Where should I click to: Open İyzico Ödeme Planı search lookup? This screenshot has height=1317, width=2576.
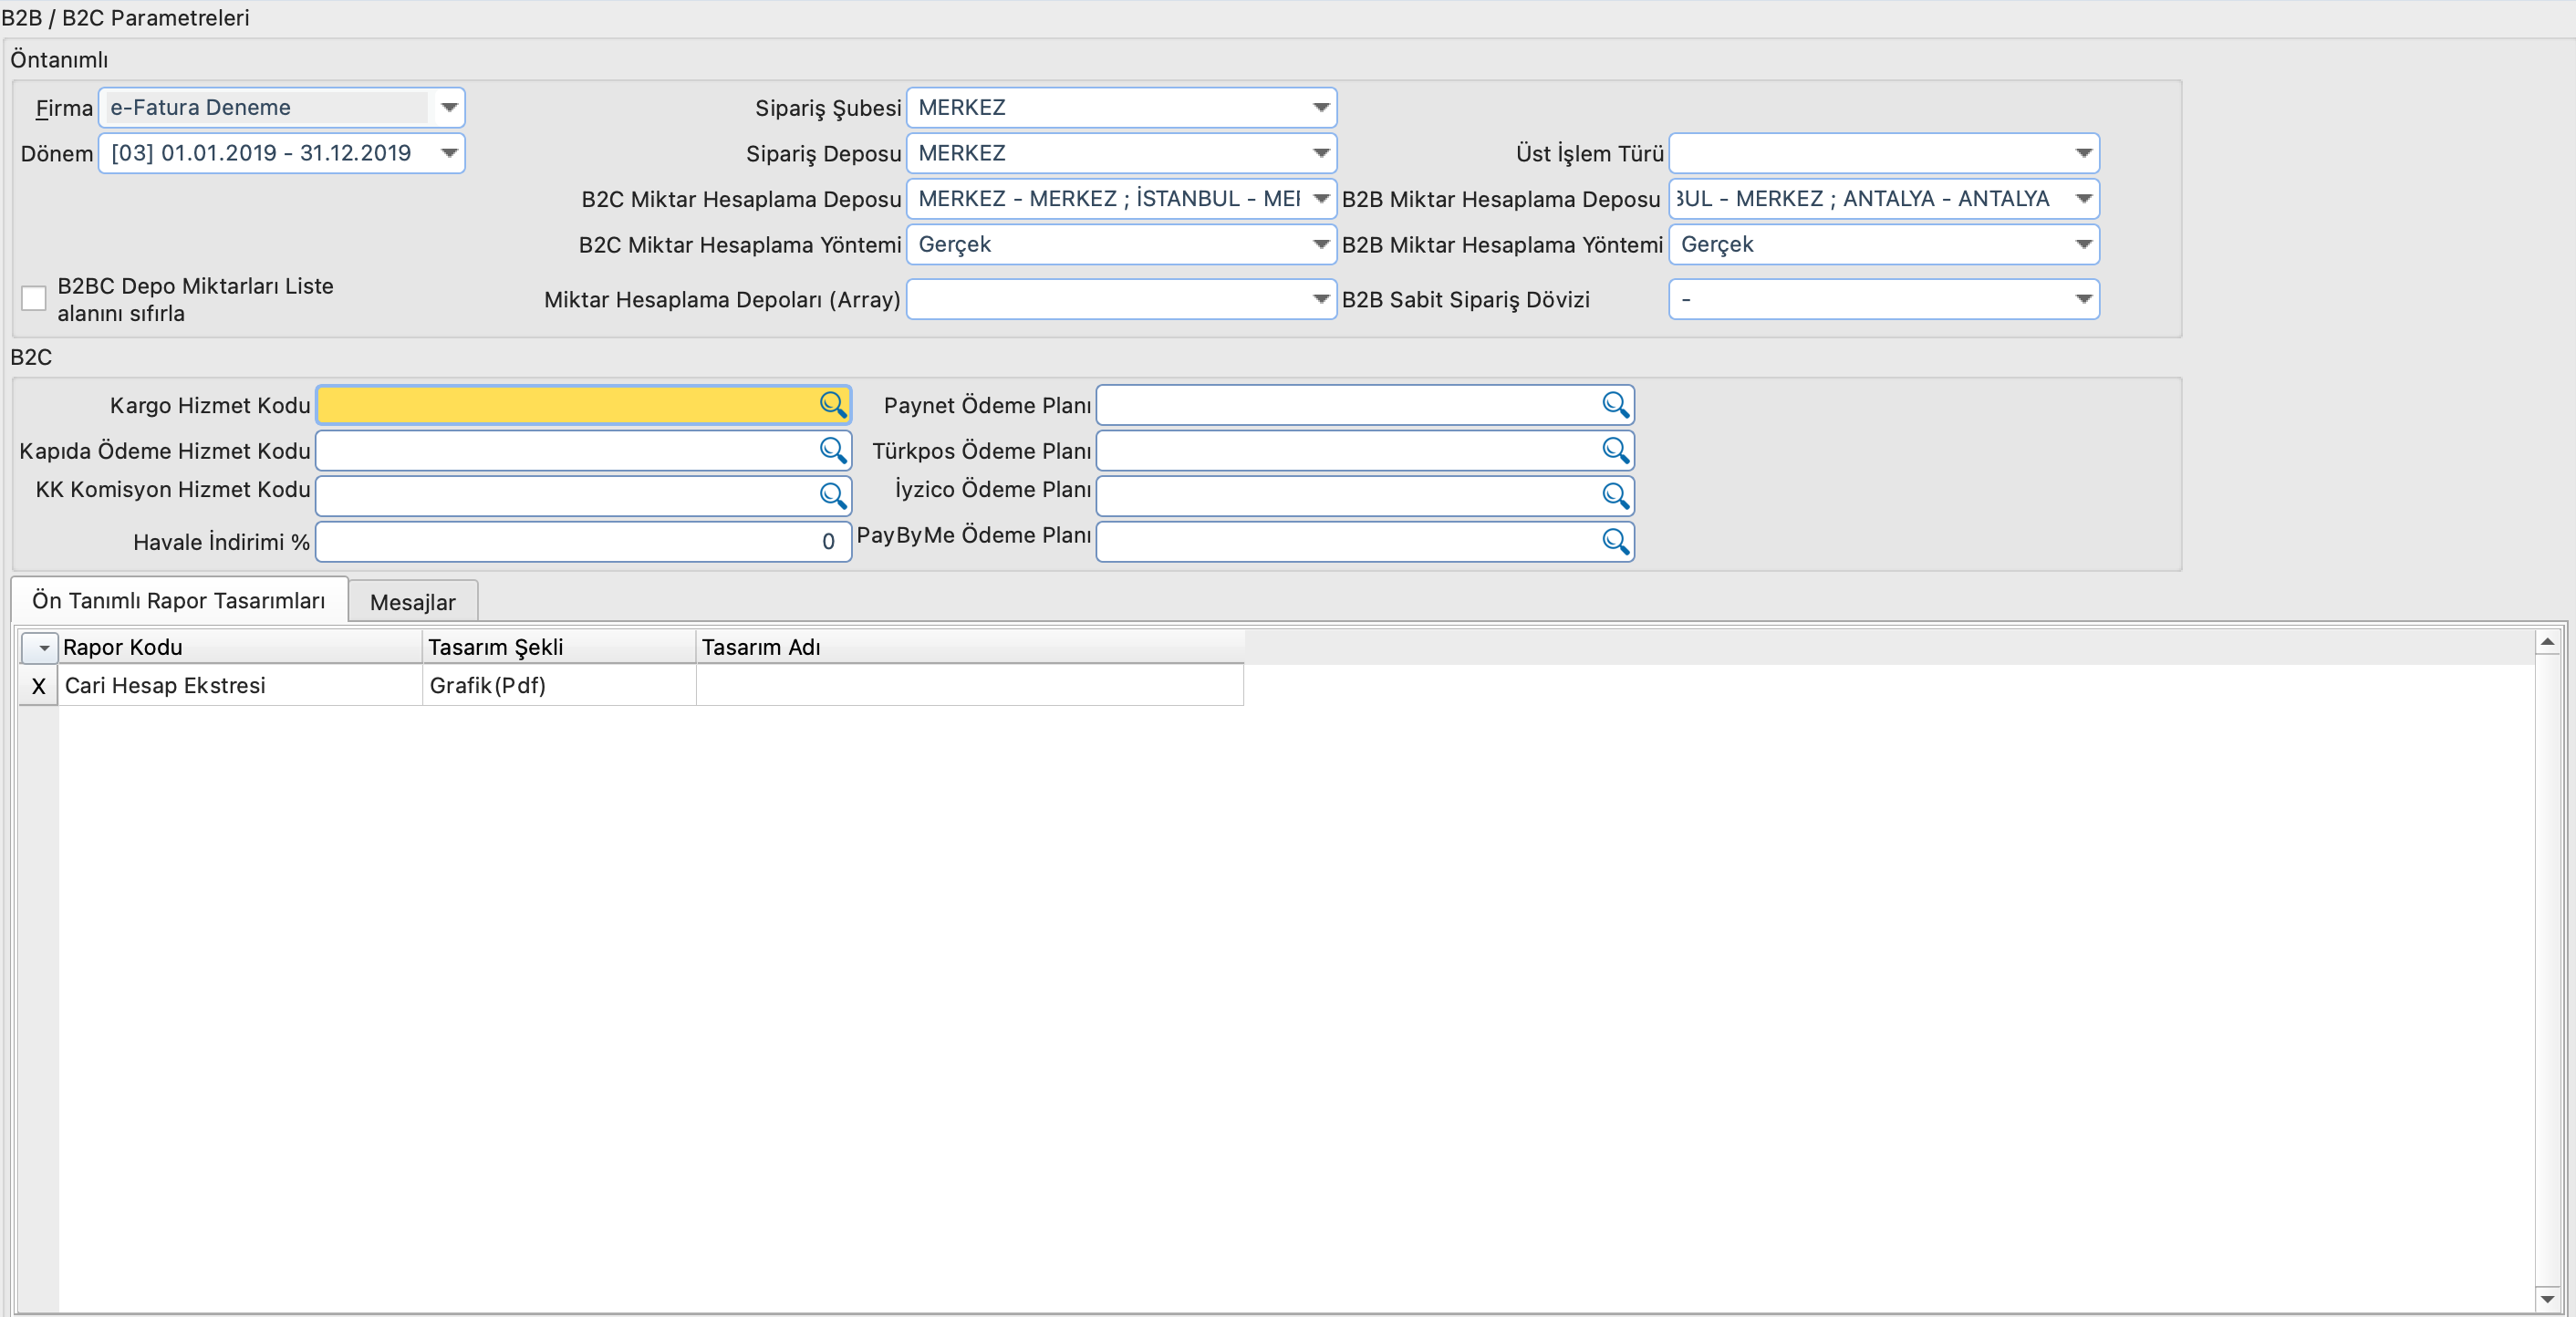coord(1615,495)
